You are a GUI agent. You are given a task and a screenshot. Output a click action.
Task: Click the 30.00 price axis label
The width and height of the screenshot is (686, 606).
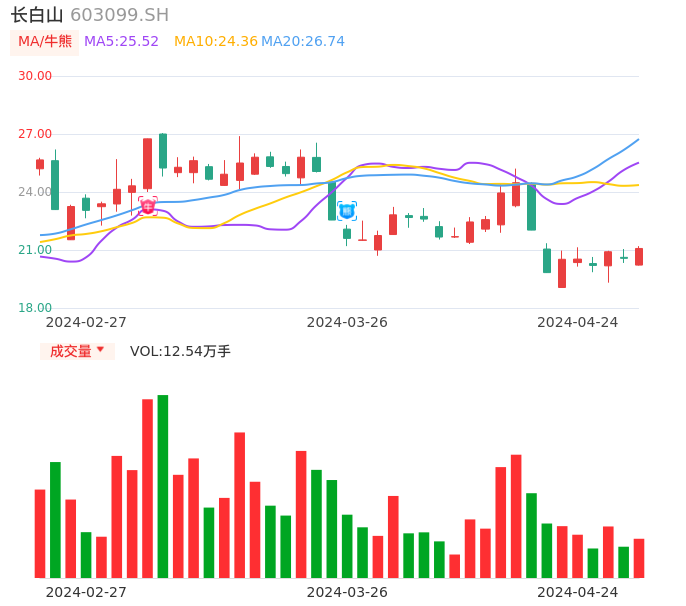click(x=35, y=76)
